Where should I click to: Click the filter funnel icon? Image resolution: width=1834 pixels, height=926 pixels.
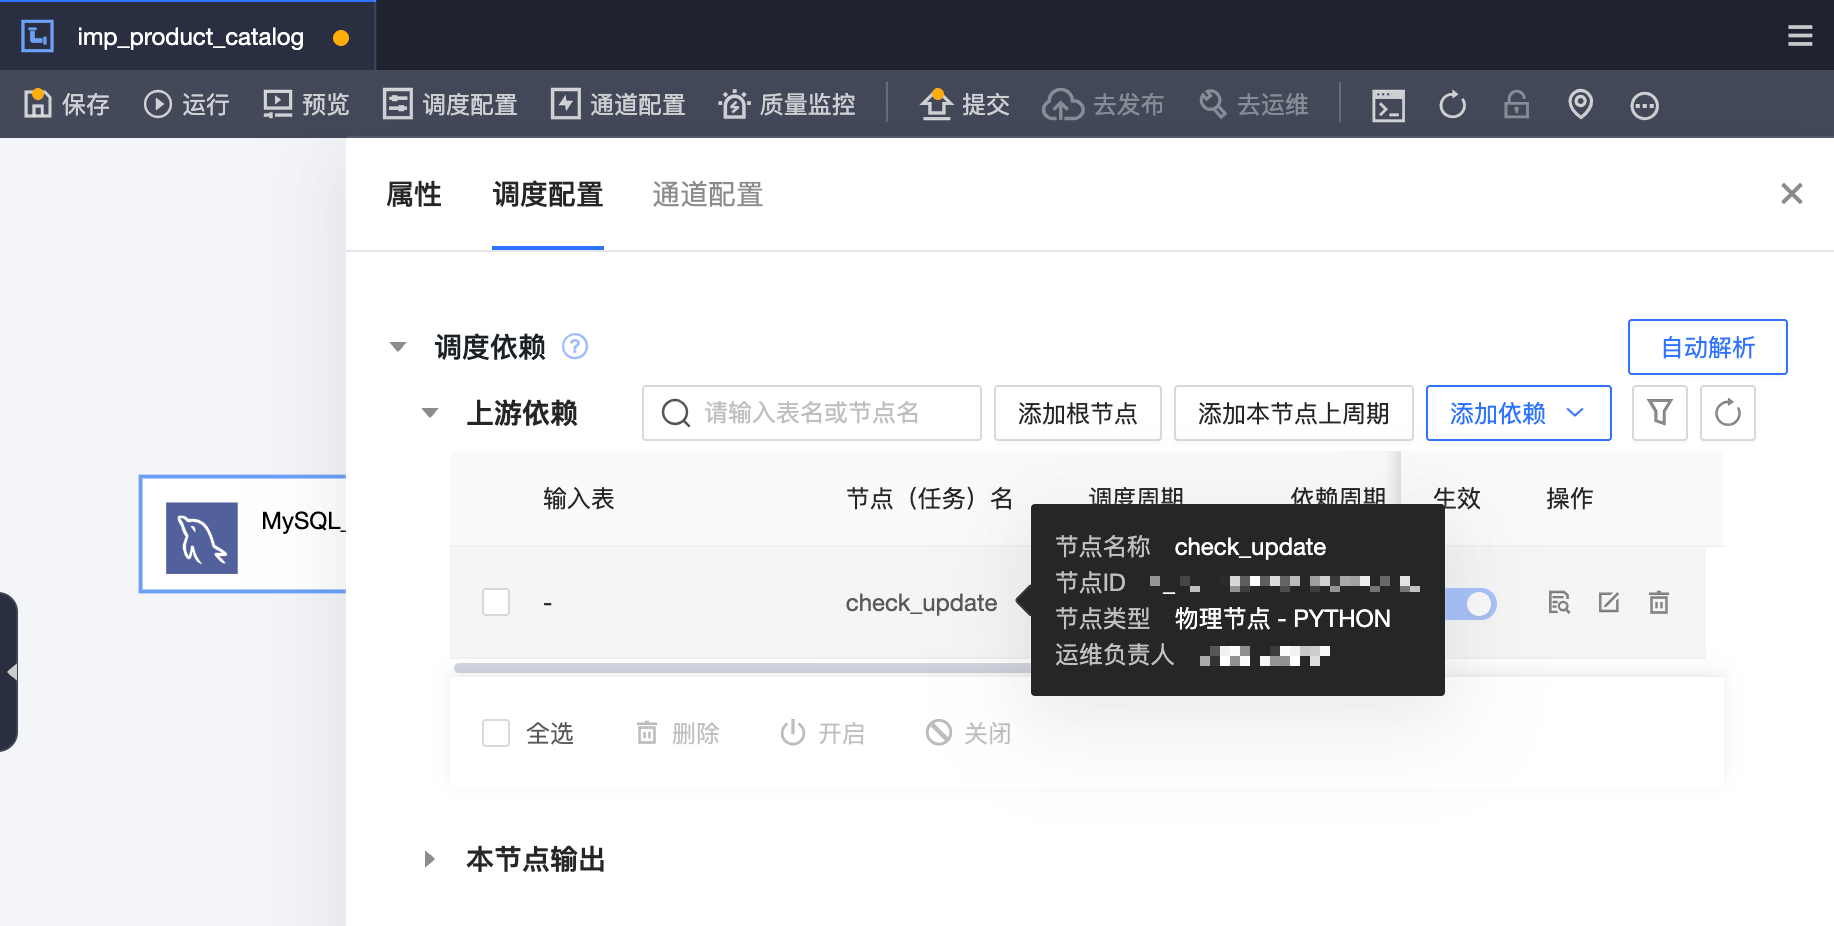pos(1659,413)
